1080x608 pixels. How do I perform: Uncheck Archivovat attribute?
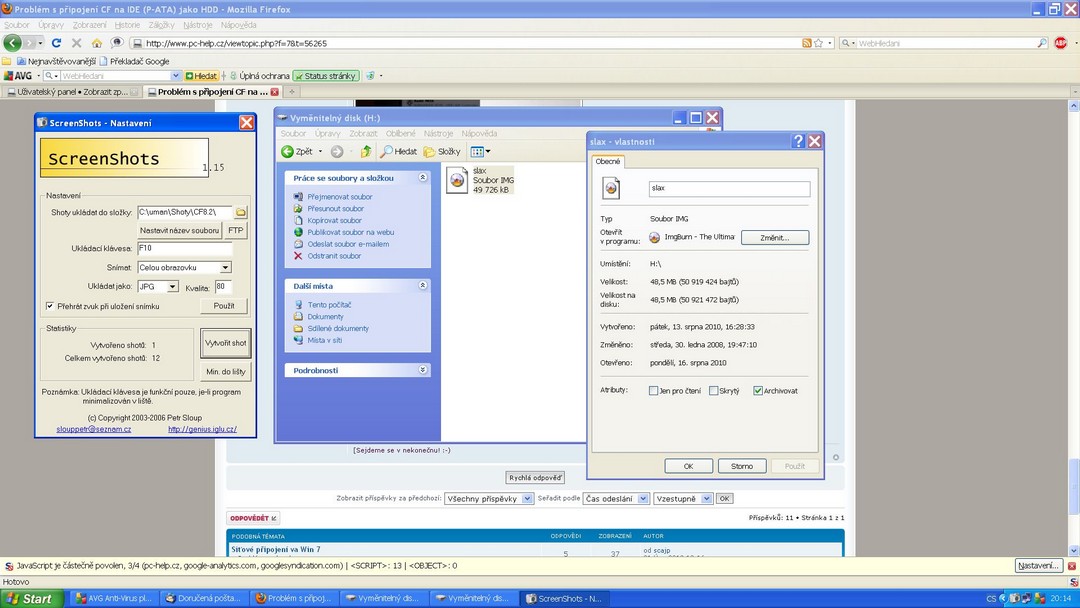[758, 391]
